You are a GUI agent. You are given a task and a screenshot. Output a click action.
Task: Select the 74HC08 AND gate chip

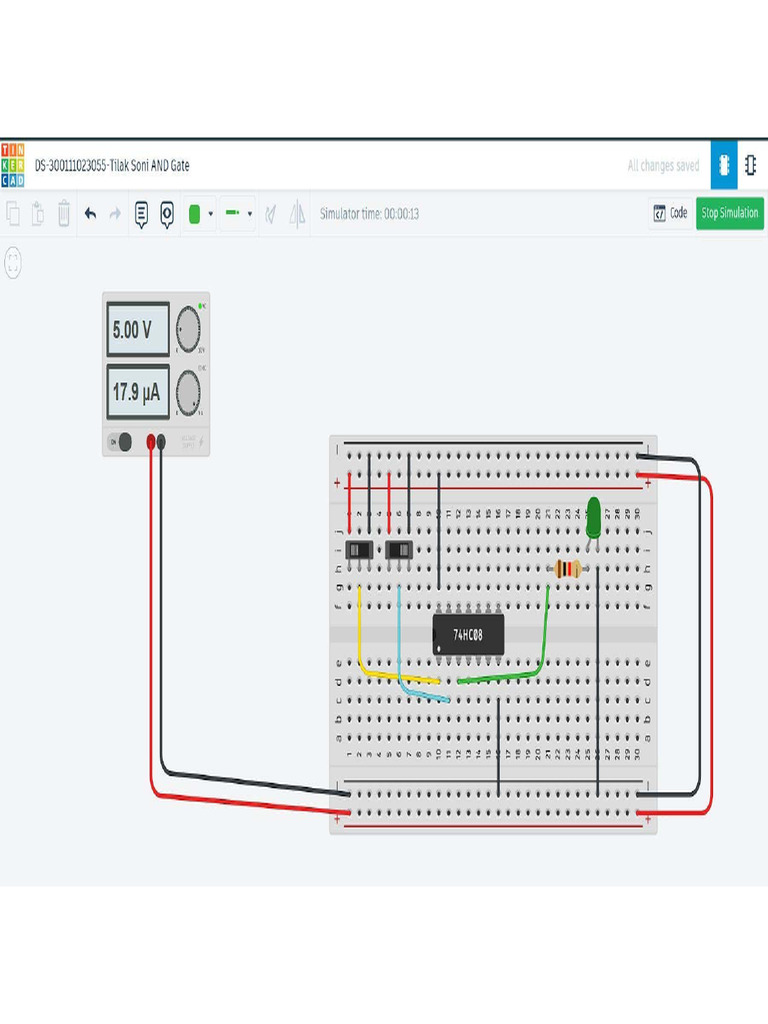468,634
